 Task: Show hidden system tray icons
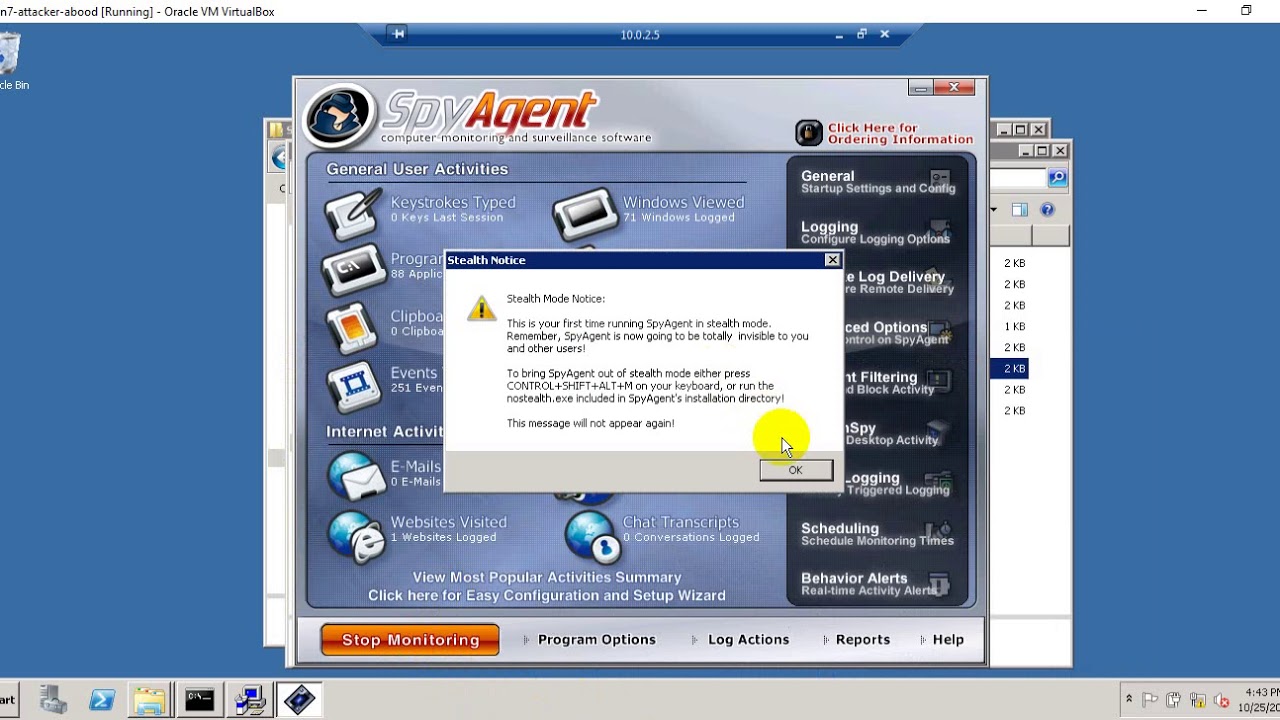coord(1129,700)
